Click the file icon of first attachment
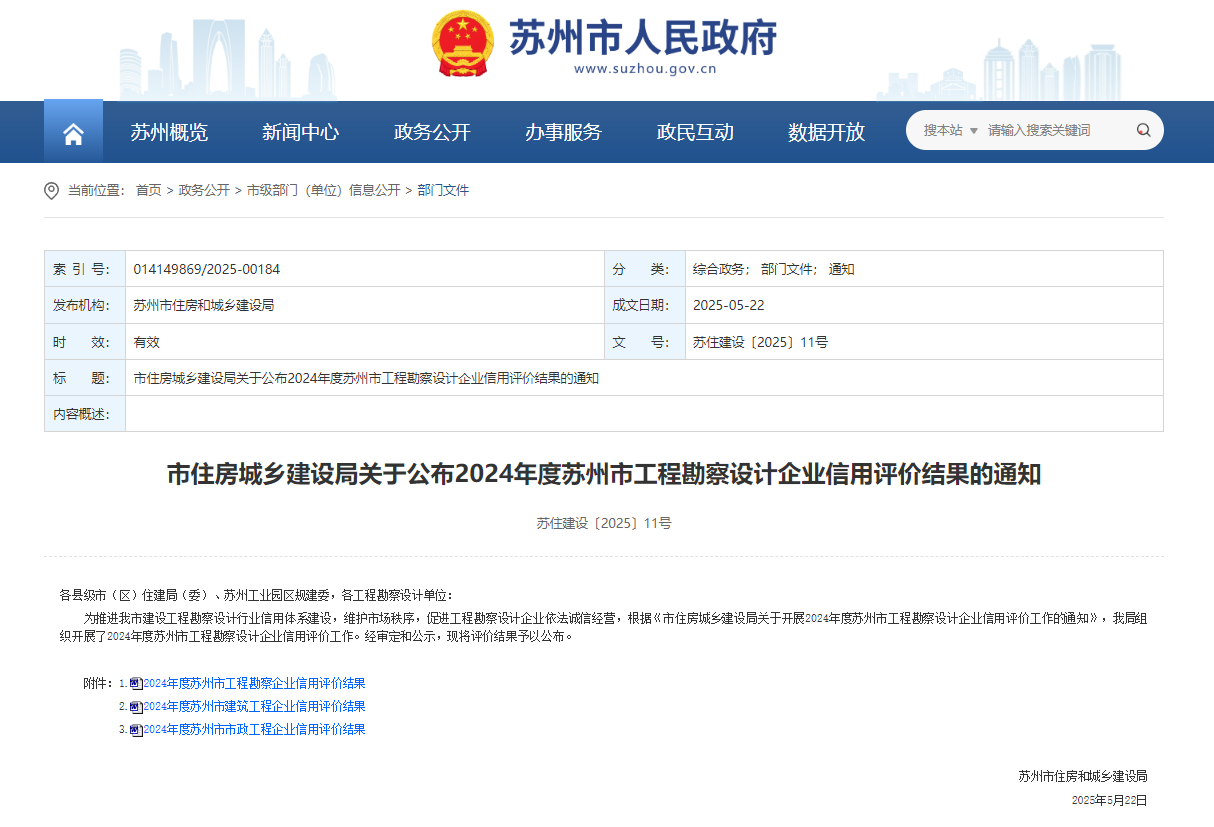The image size is (1214, 827). [136, 684]
